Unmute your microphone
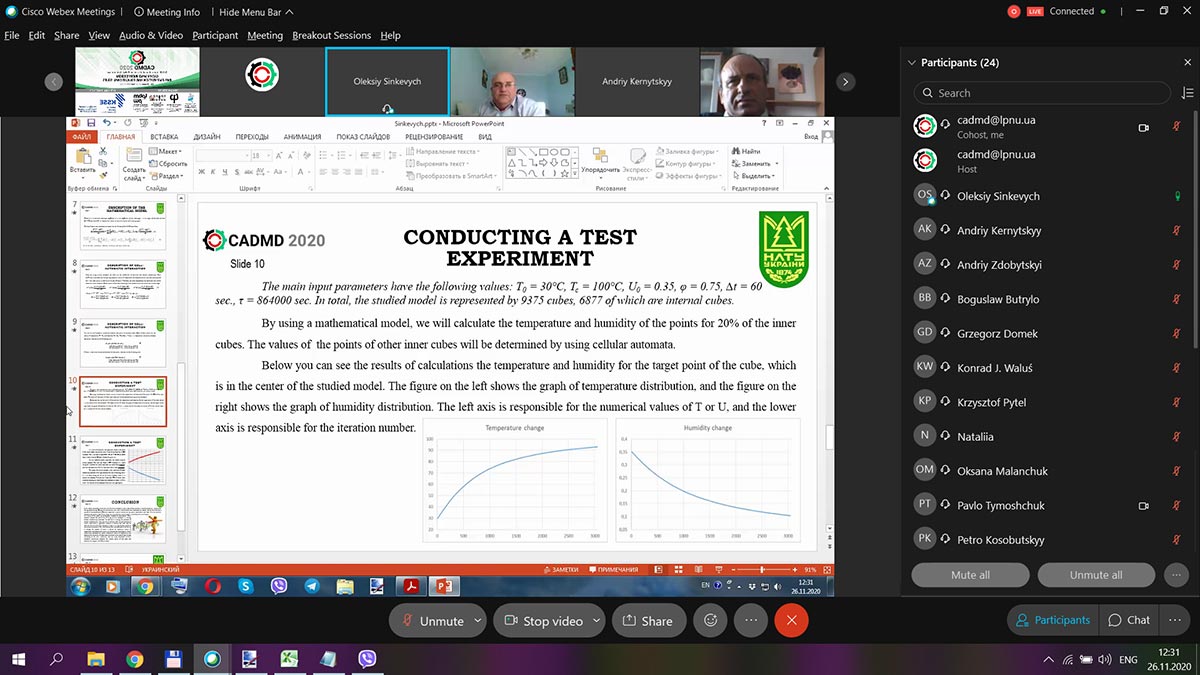The image size is (1200, 675). 433,620
